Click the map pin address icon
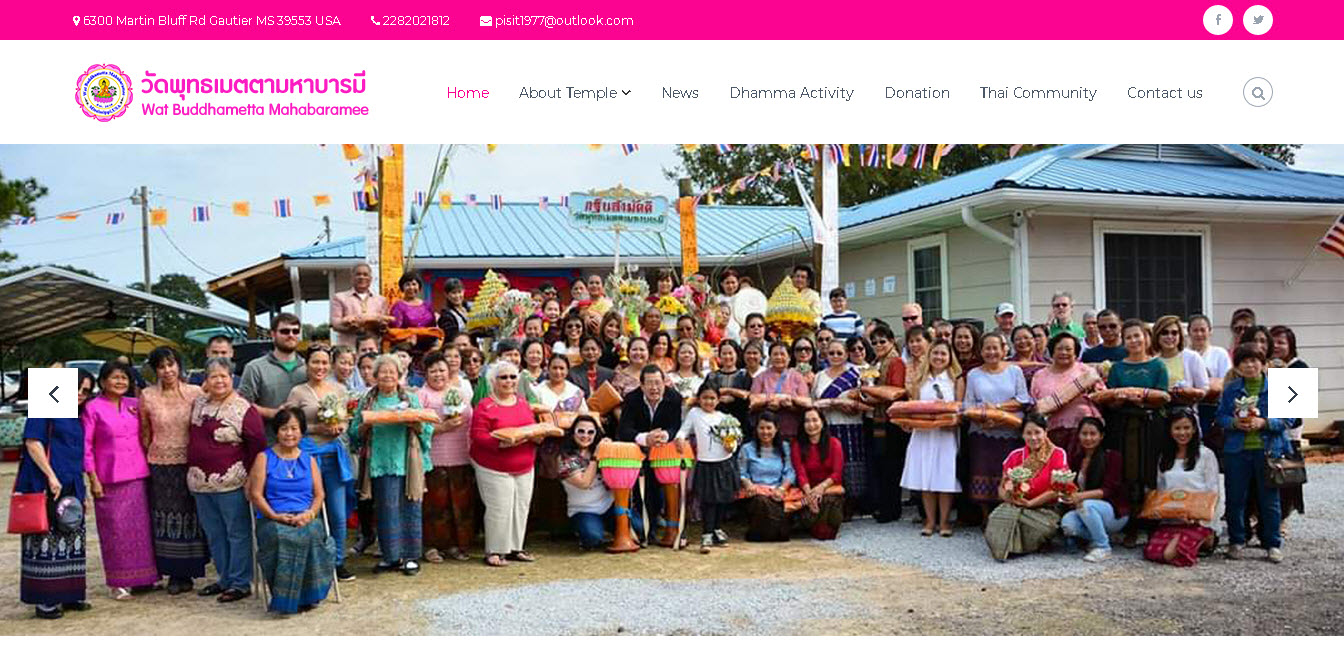This screenshot has height=647, width=1344. [76, 21]
